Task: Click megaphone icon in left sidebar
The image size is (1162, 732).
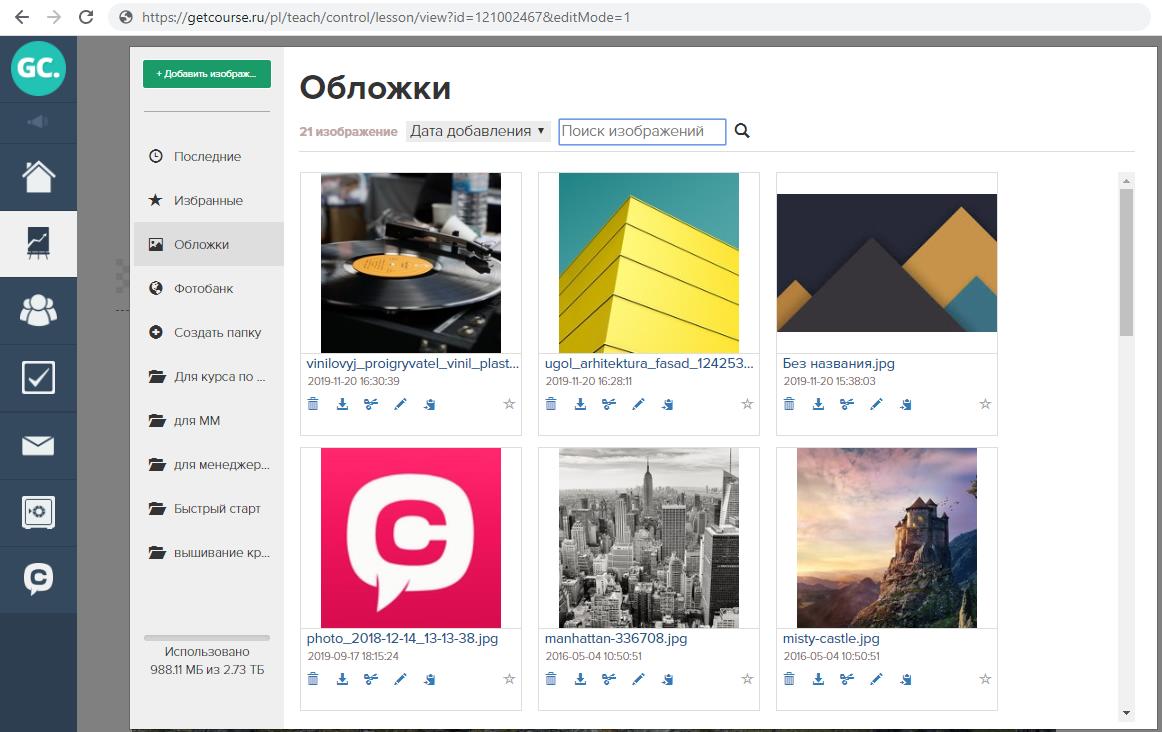Action: [39, 122]
